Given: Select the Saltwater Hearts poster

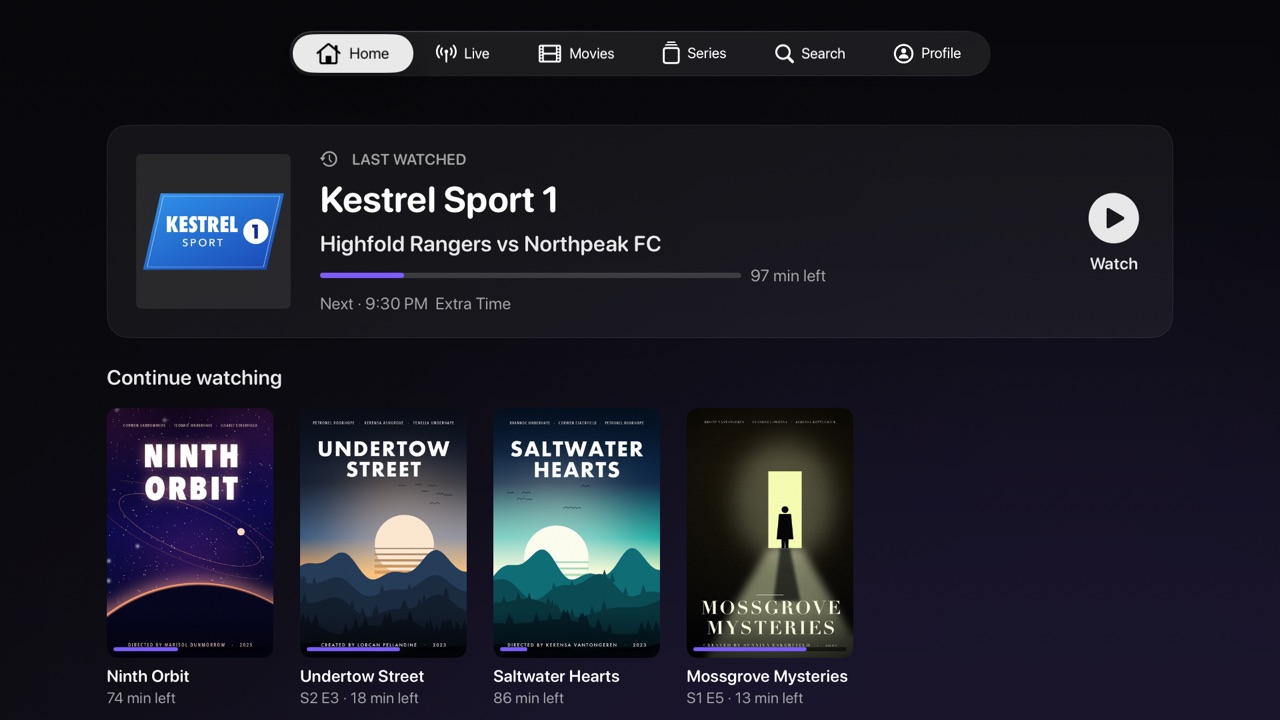Looking at the screenshot, I should (x=576, y=532).
